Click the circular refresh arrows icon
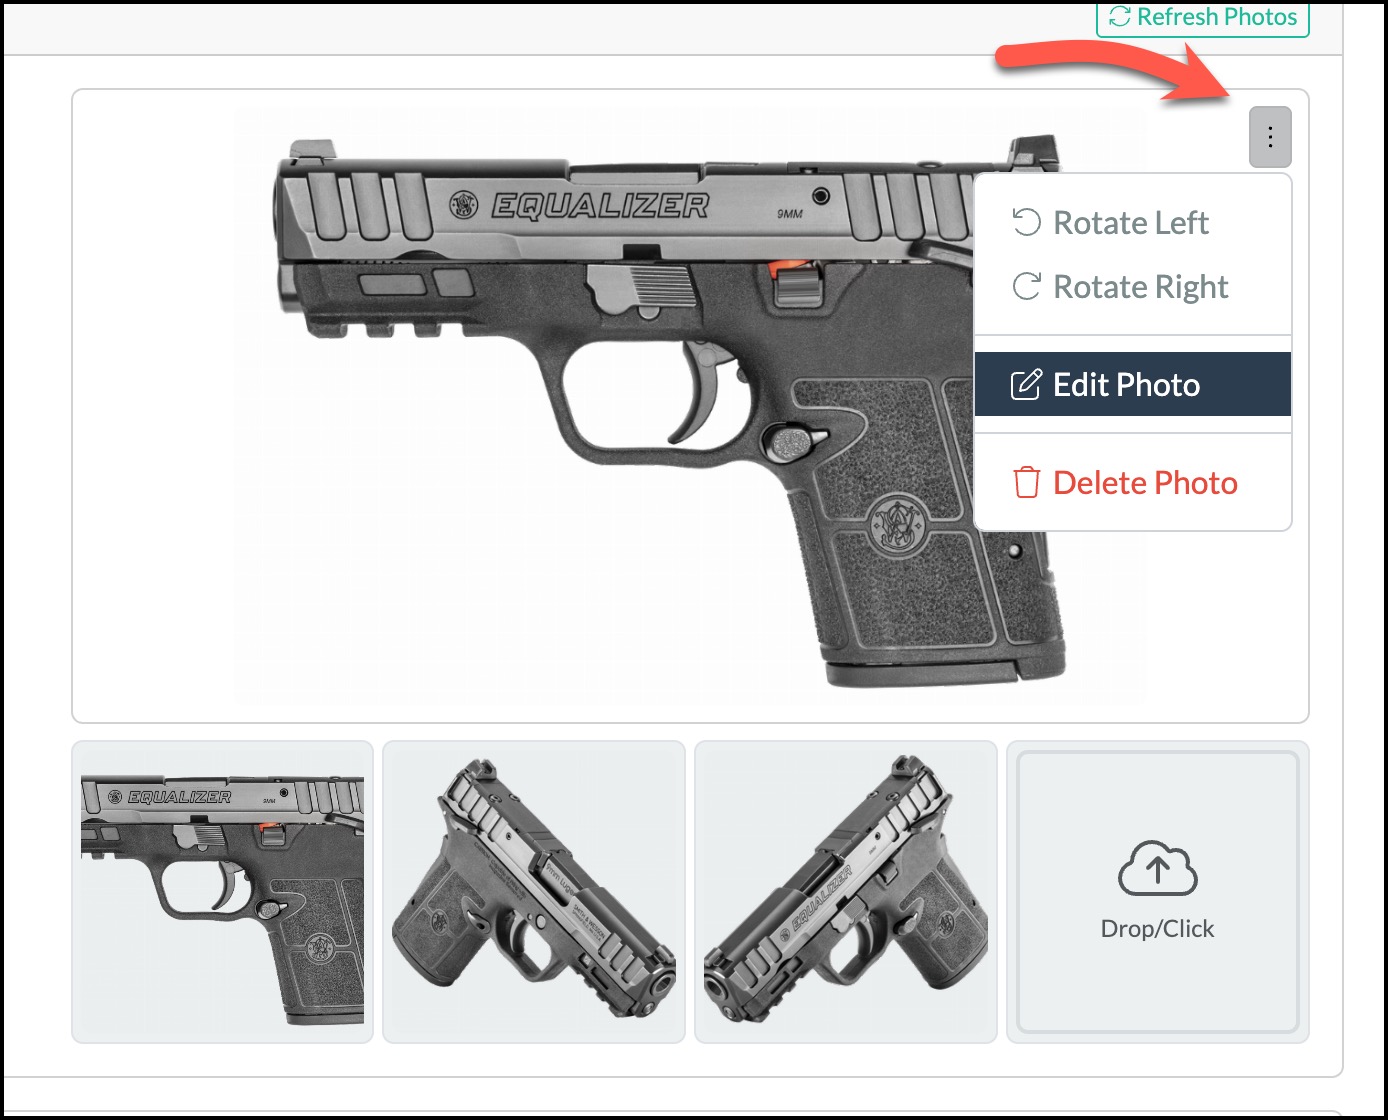 1120,17
